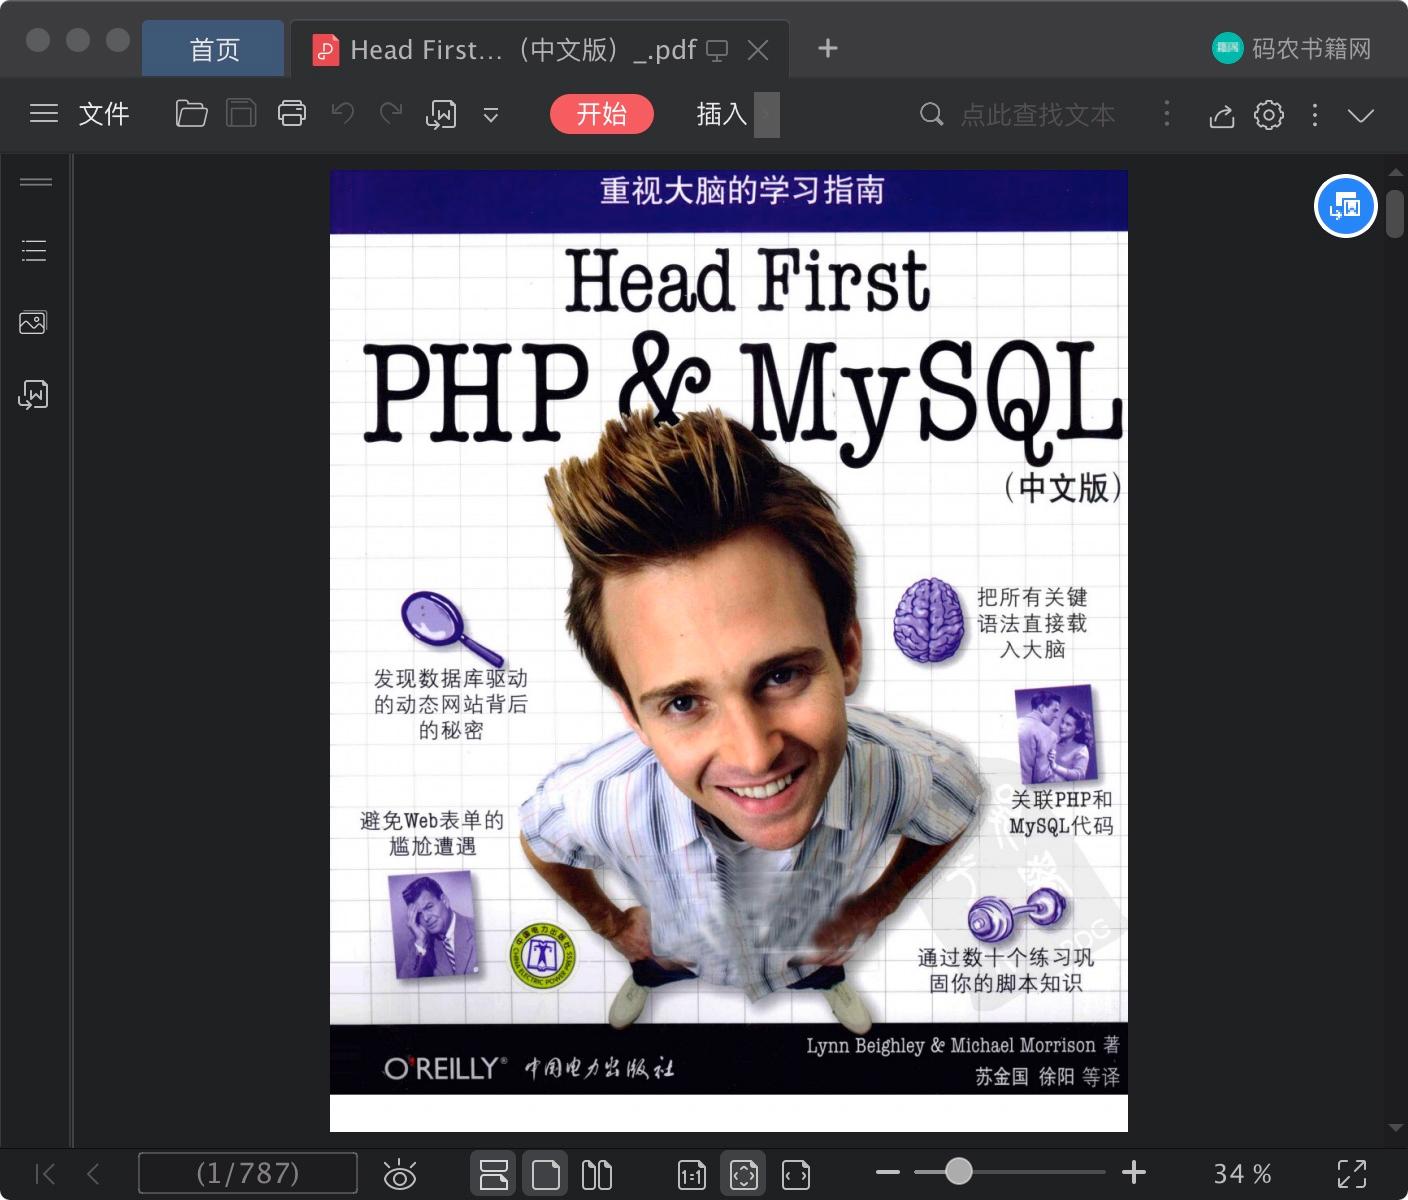Print the document with printer icon
Screen dimensions: 1408x1200
tap(292, 114)
